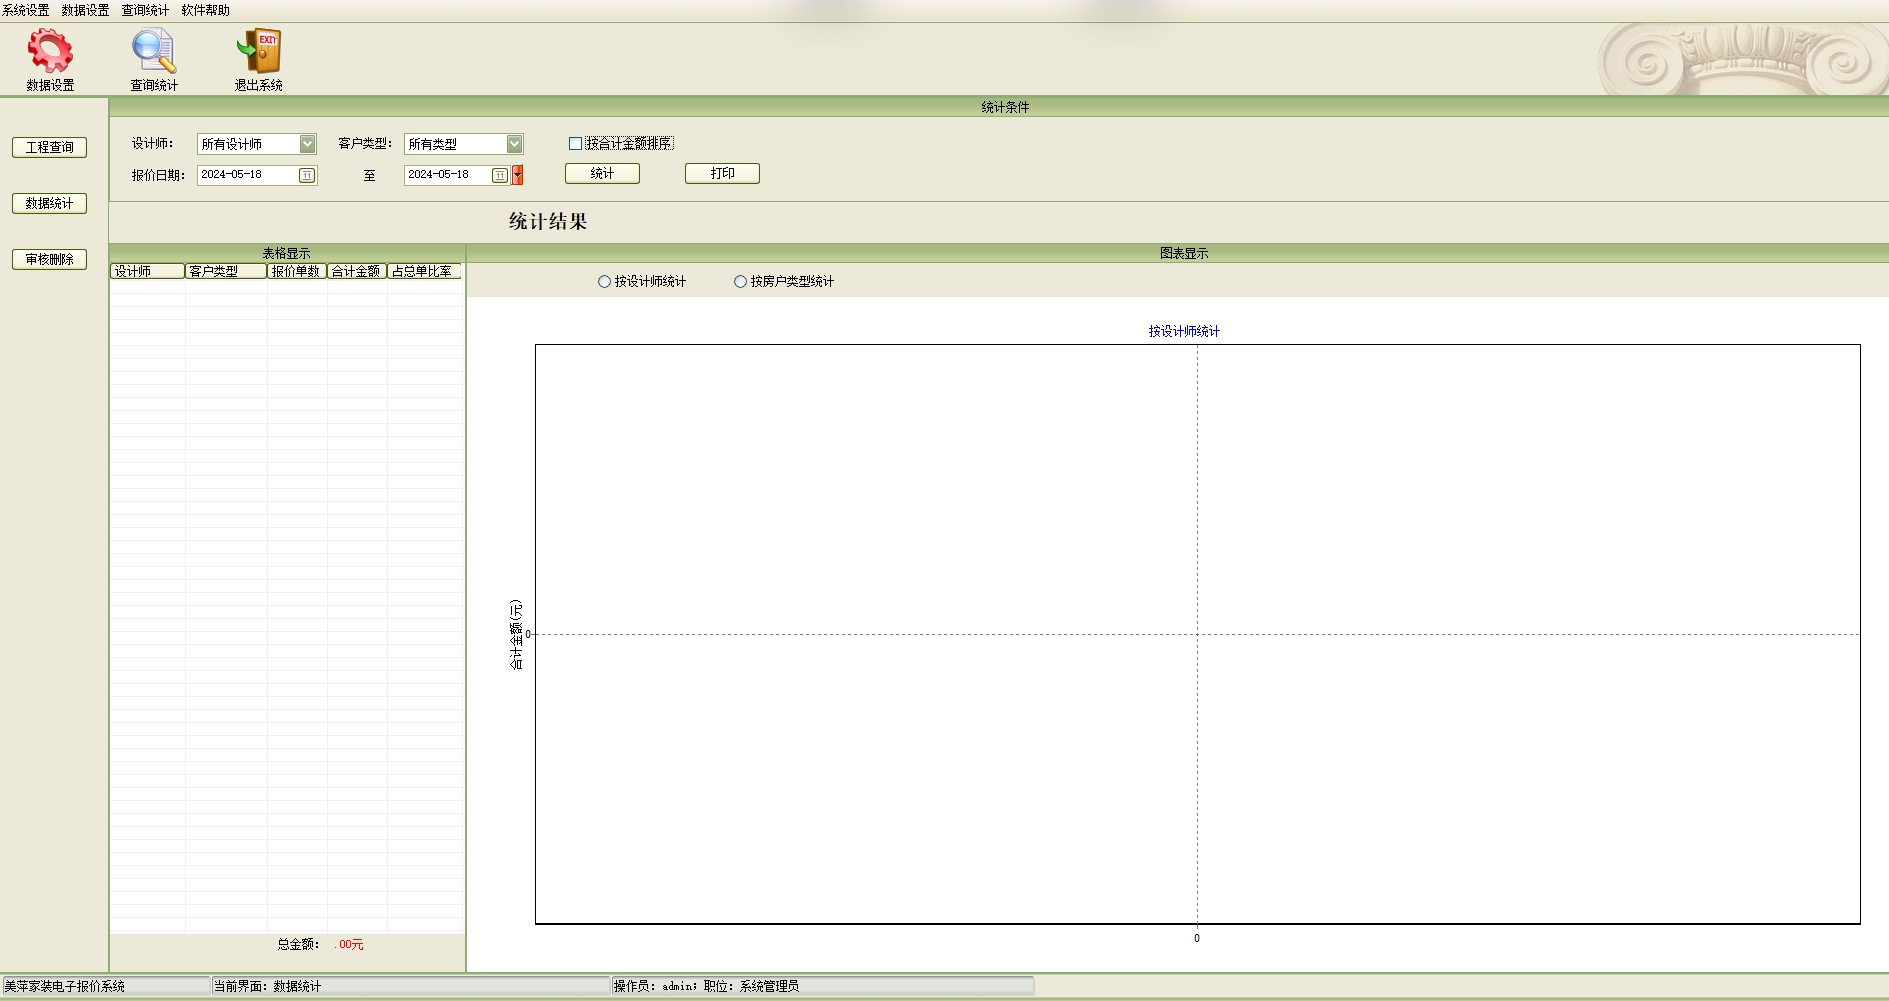The image size is (1889, 1001).
Task: Click the 退出系统 exit door icon
Action: click(x=259, y=52)
